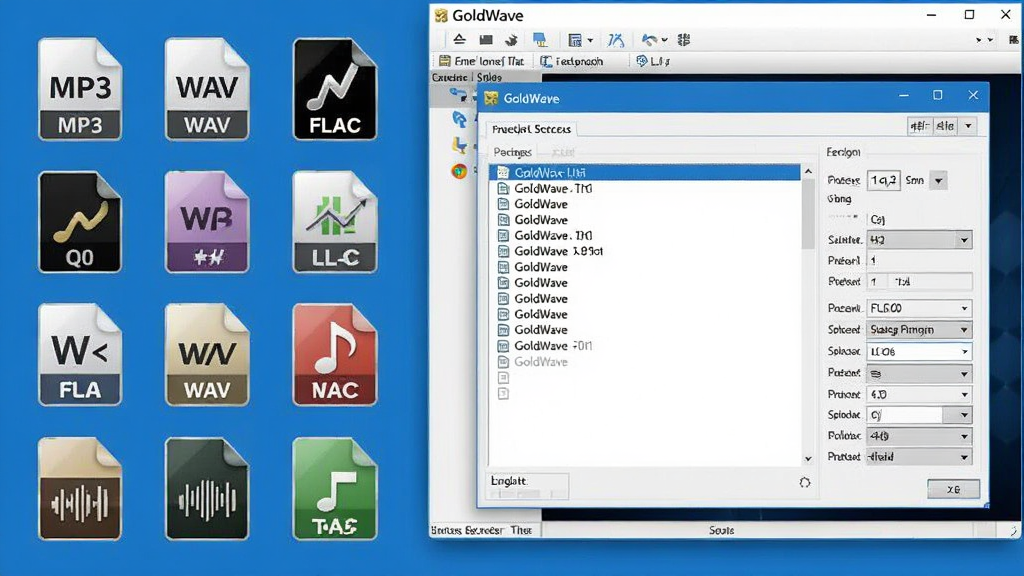Click the 'Eme lonef Tlat' toolbar button
The image size is (1024, 576).
tap(481, 61)
